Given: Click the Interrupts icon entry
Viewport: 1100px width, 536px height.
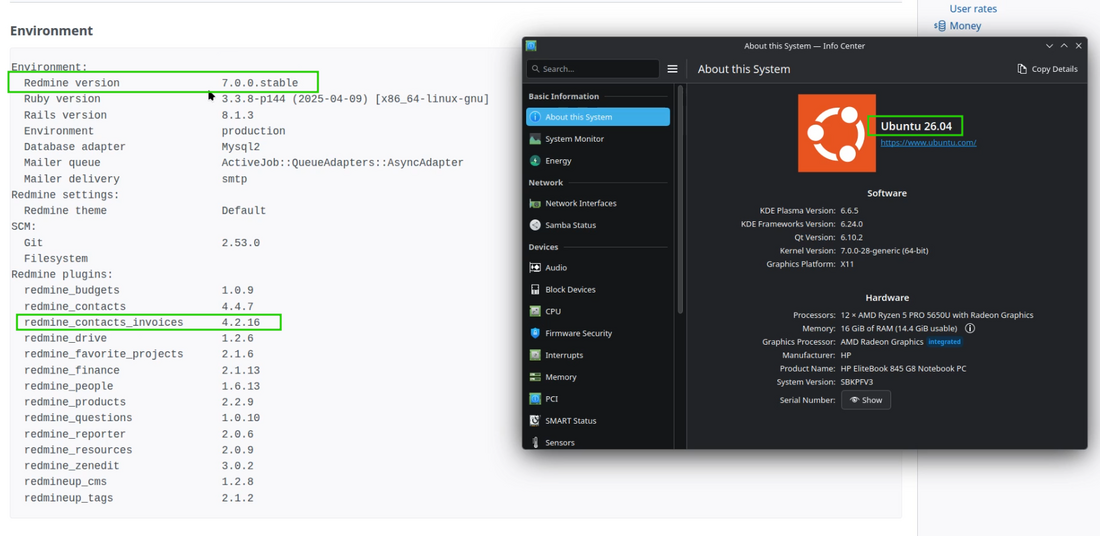Looking at the screenshot, I should pos(535,355).
